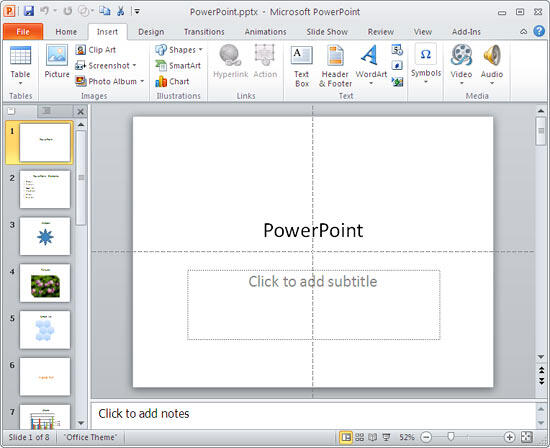Go to previous slide button
This screenshot has height=448, width=550.
coord(541,369)
